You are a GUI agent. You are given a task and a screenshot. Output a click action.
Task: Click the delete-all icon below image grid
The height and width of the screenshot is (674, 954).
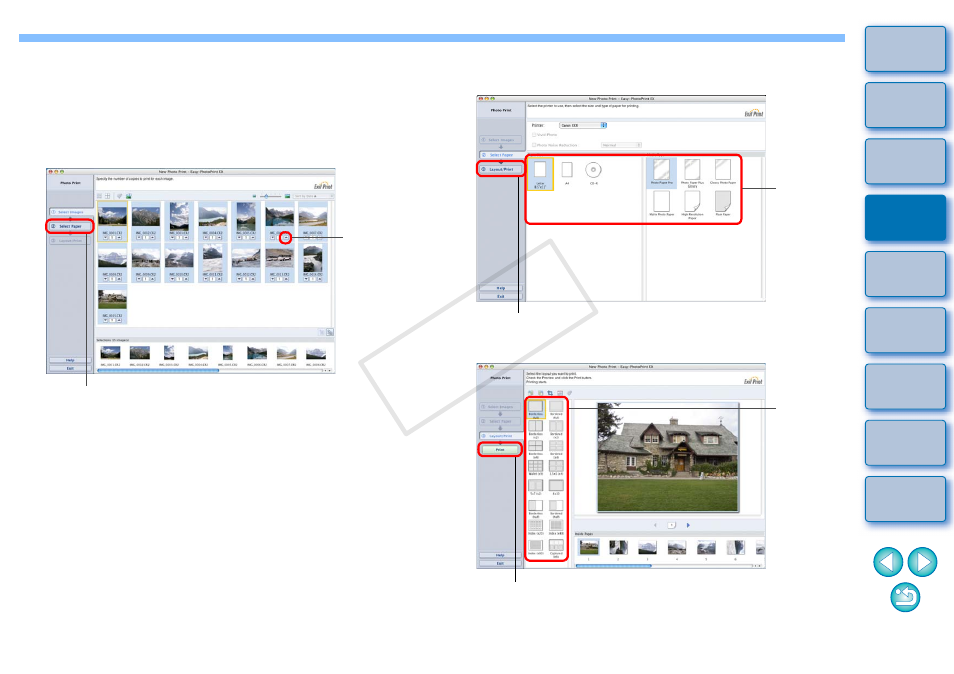coord(330,333)
